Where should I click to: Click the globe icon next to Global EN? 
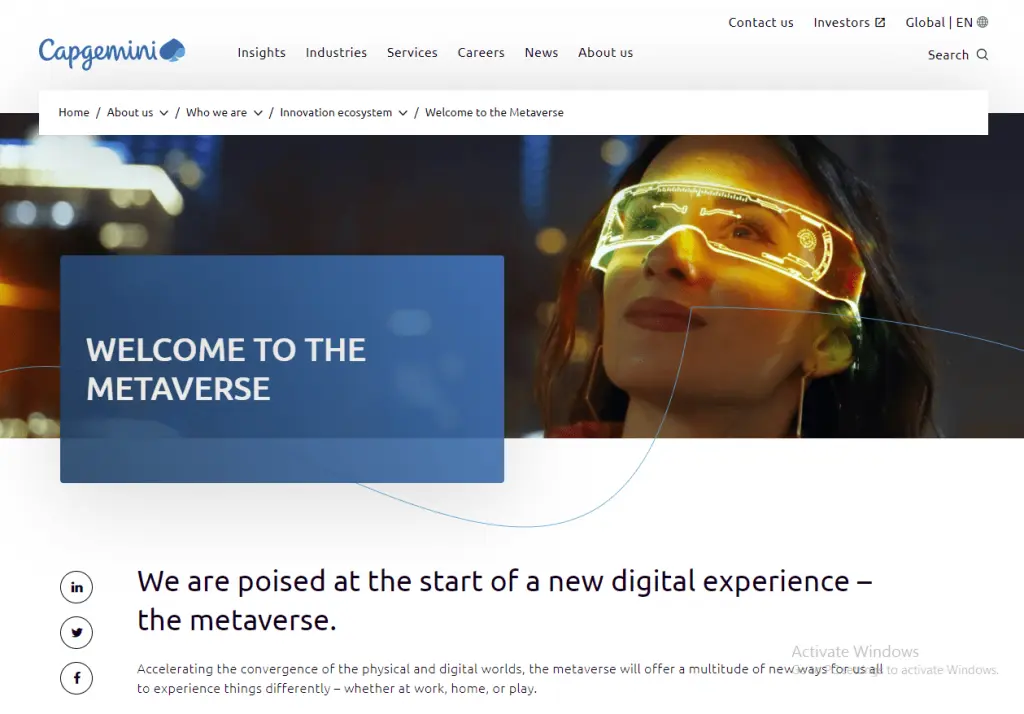pyautogui.click(x=983, y=21)
